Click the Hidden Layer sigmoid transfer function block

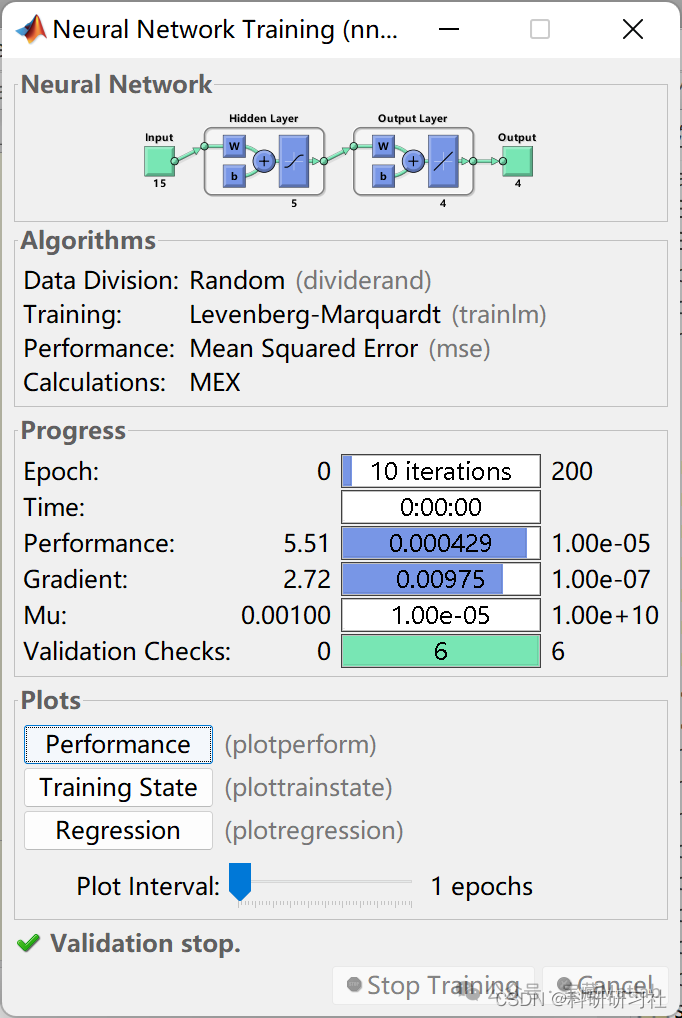click(x=294, y=161)
